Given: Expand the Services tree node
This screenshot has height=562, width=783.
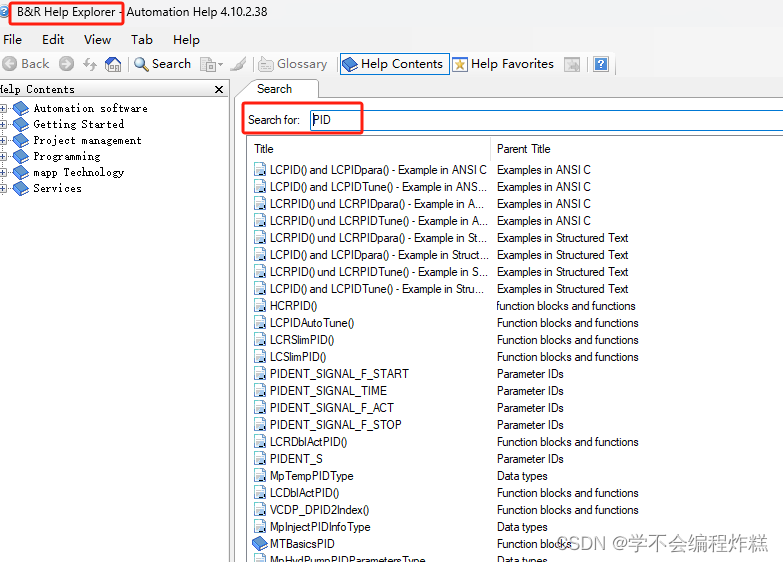Looking at the screenshot, I should tap(3, 188).
